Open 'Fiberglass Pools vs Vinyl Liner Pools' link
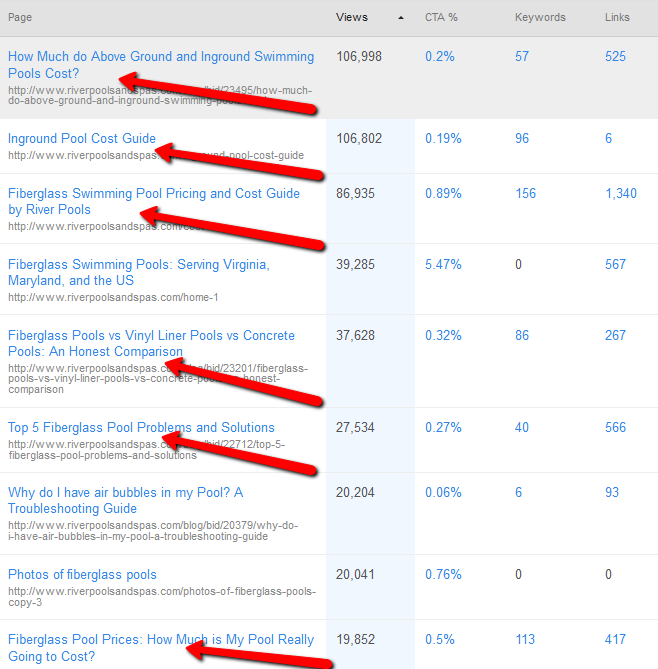 [x=151, y=336]
